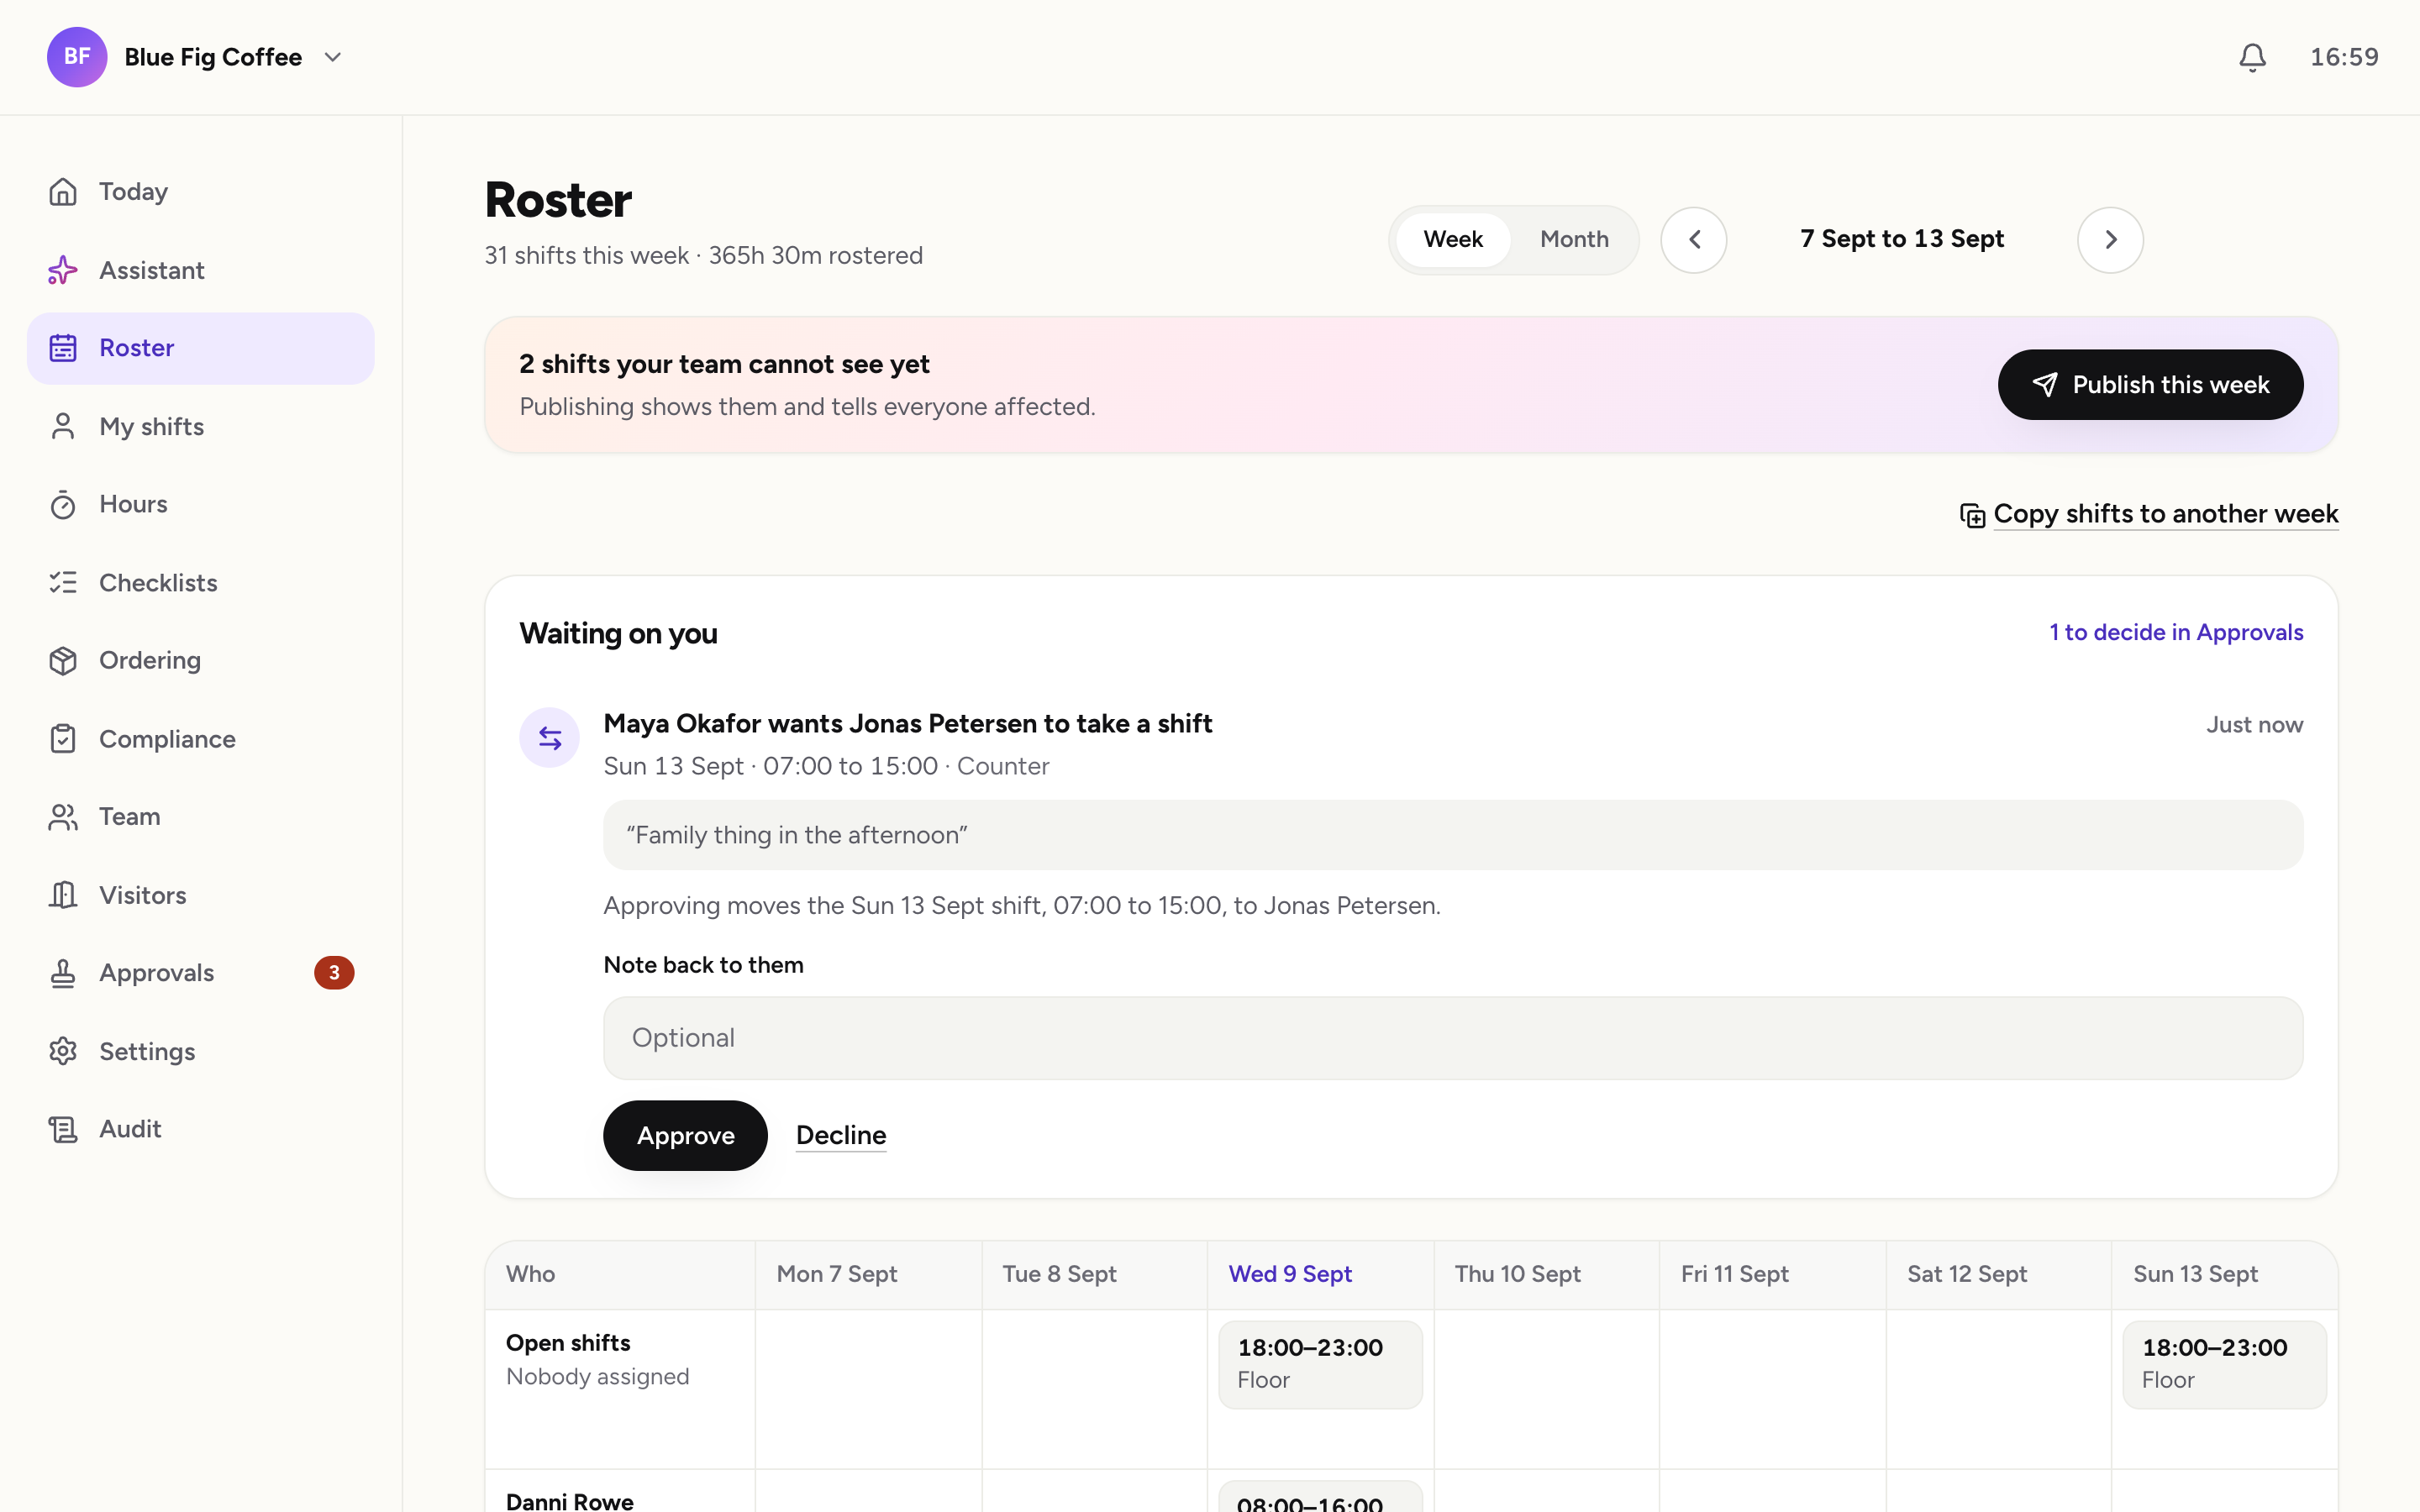Image resolution: width=2420 pixels, height=1512 pixels.
Task: Open the notifications bell
Action: 2252,57
